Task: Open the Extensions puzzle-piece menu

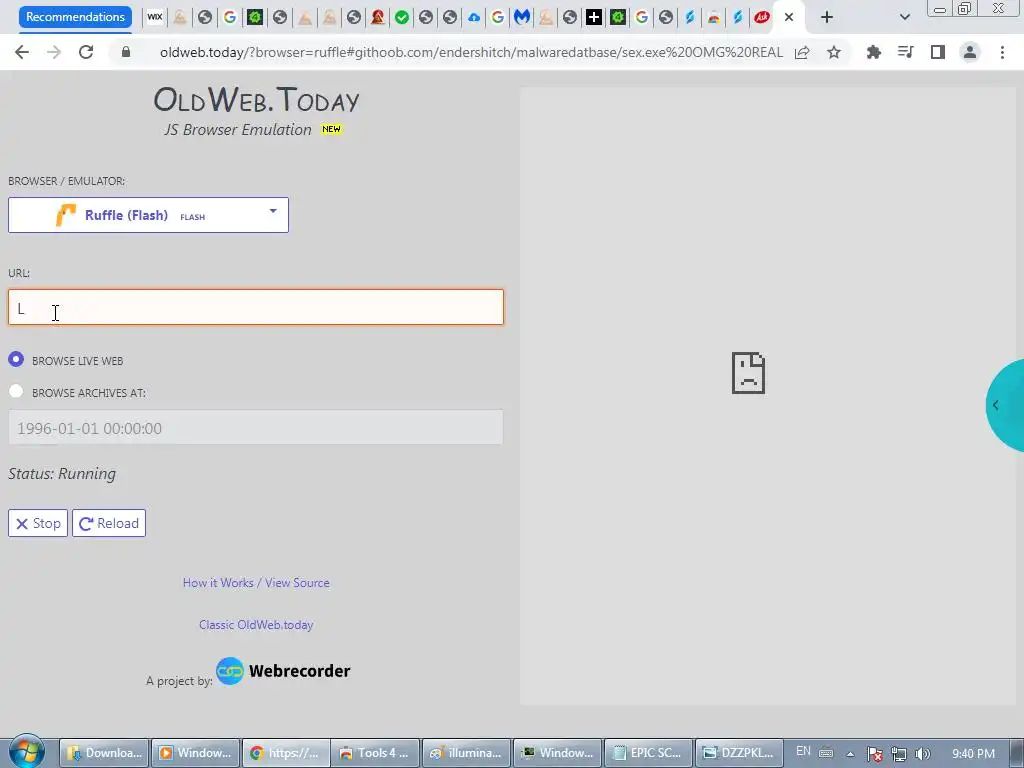Action: [874, 52]
